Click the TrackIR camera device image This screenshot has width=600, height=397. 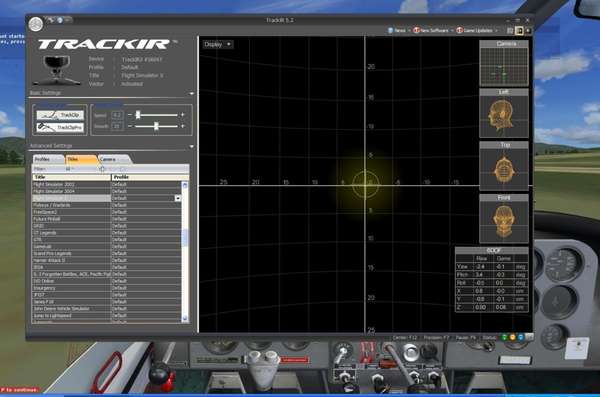pos(57,70)
